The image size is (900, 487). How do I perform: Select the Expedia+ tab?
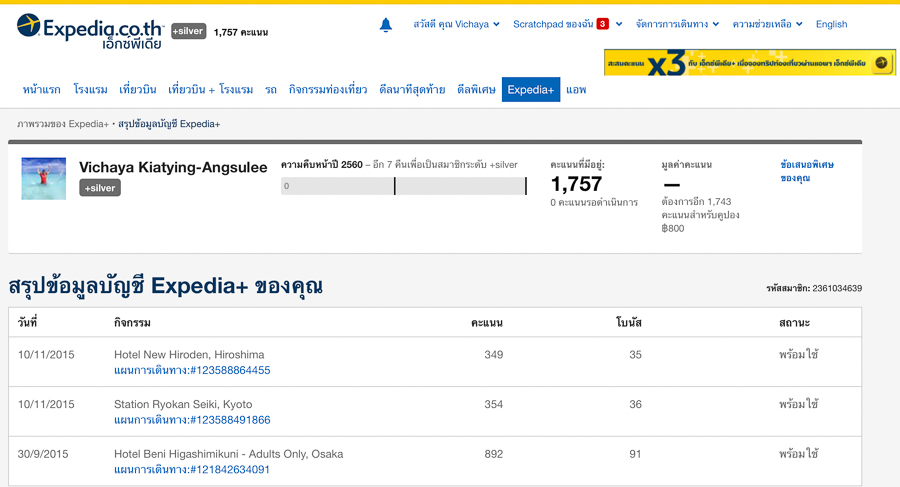click(x=530, y=90)
